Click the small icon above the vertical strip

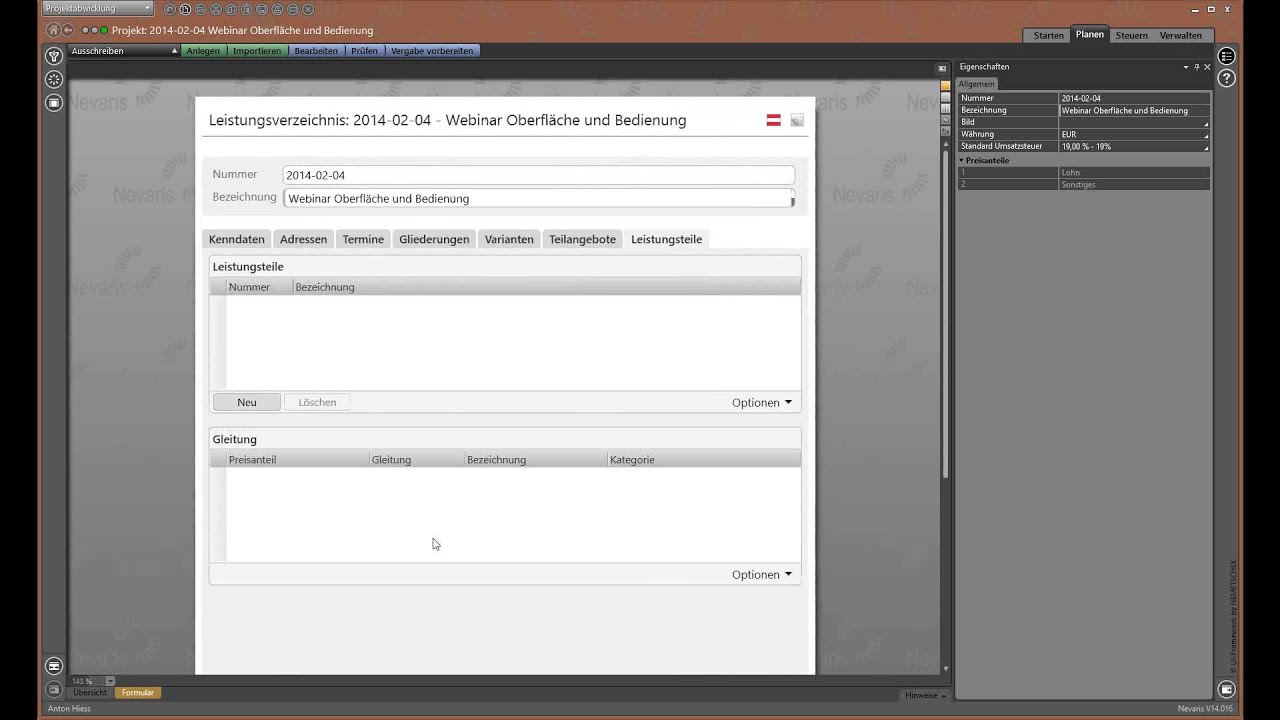pyautogui.click(x=942, y=69)
